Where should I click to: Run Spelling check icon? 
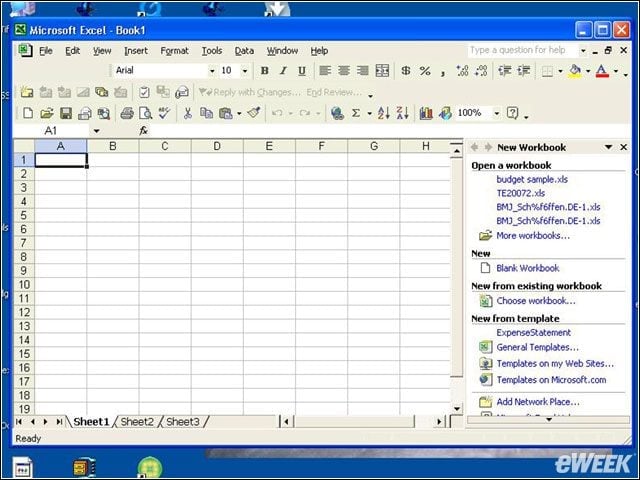pyautogui.click(x=164, y=113)
